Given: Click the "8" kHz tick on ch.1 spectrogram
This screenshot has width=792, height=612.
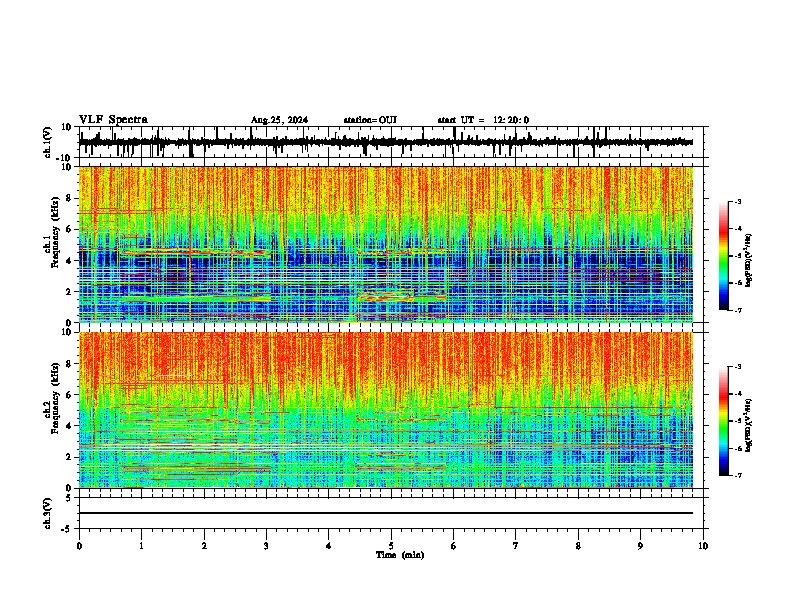Looking at the screenshot, I should tap(70, 198).
